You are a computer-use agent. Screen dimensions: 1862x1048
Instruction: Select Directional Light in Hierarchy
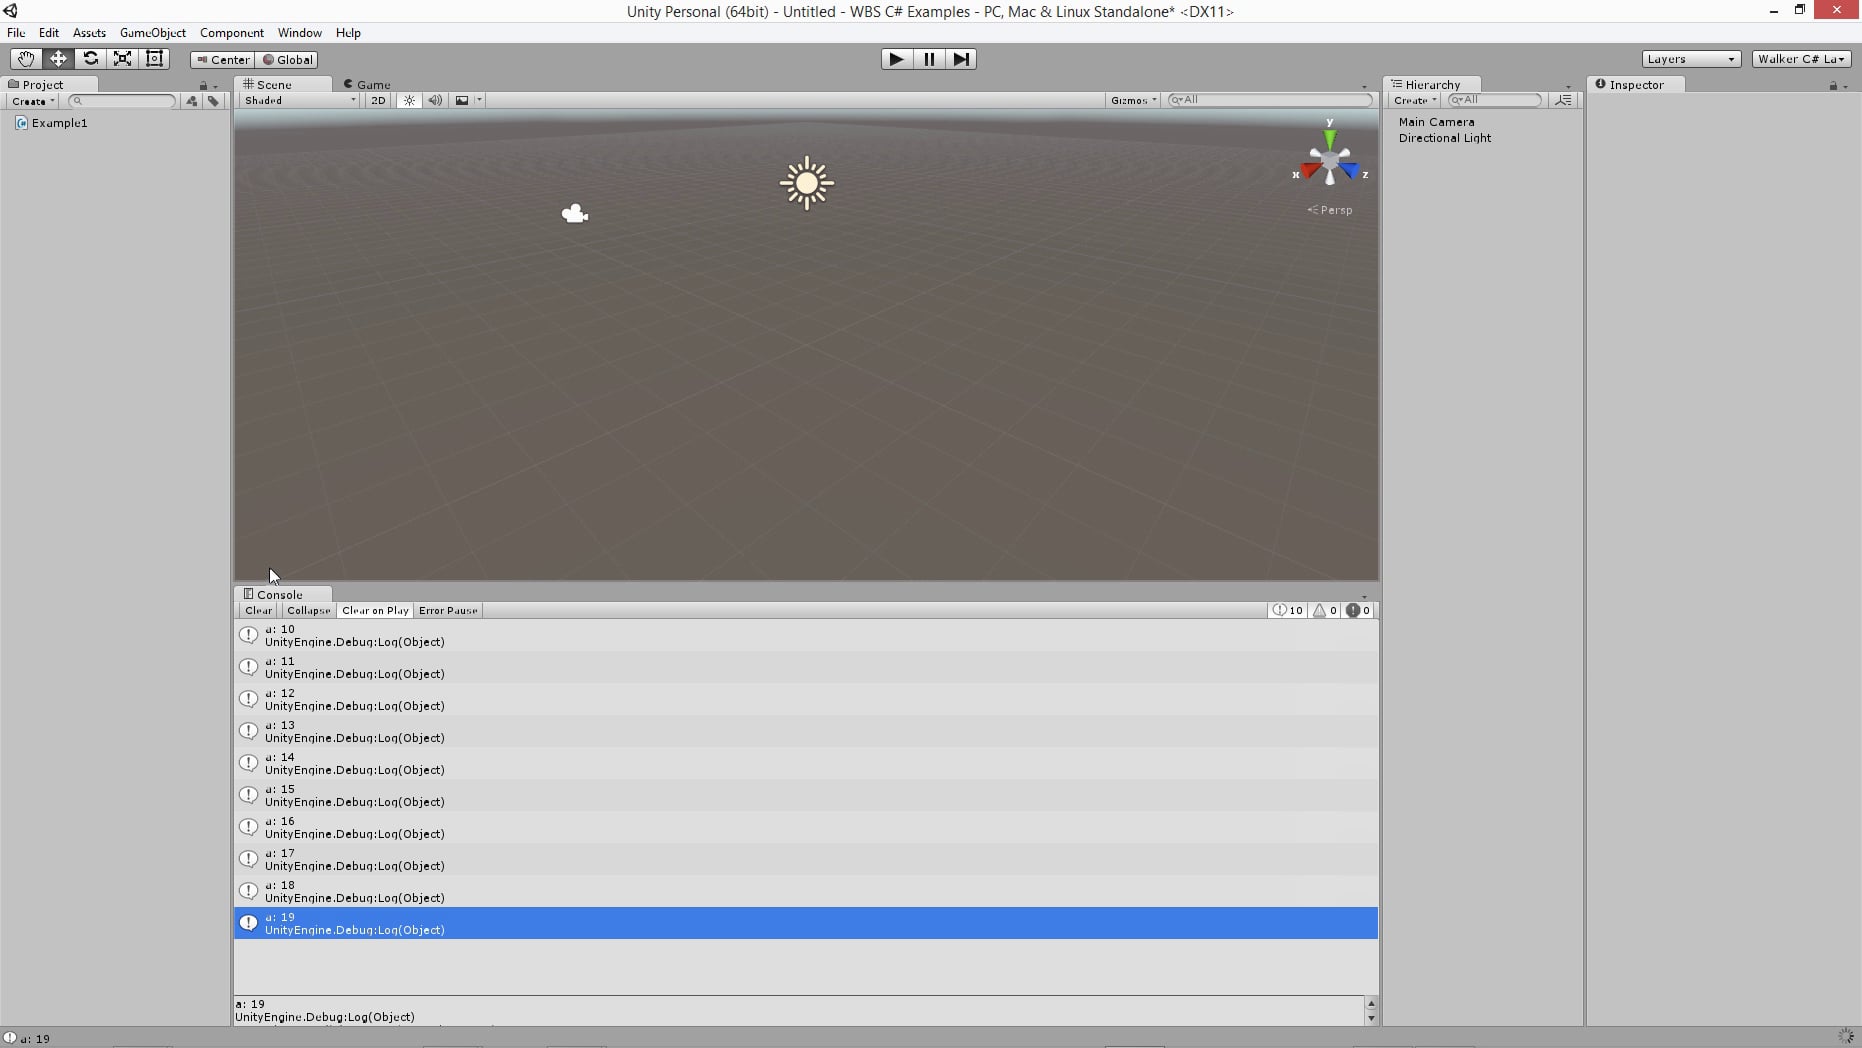pyautogui.click(x=1444, y=138)
